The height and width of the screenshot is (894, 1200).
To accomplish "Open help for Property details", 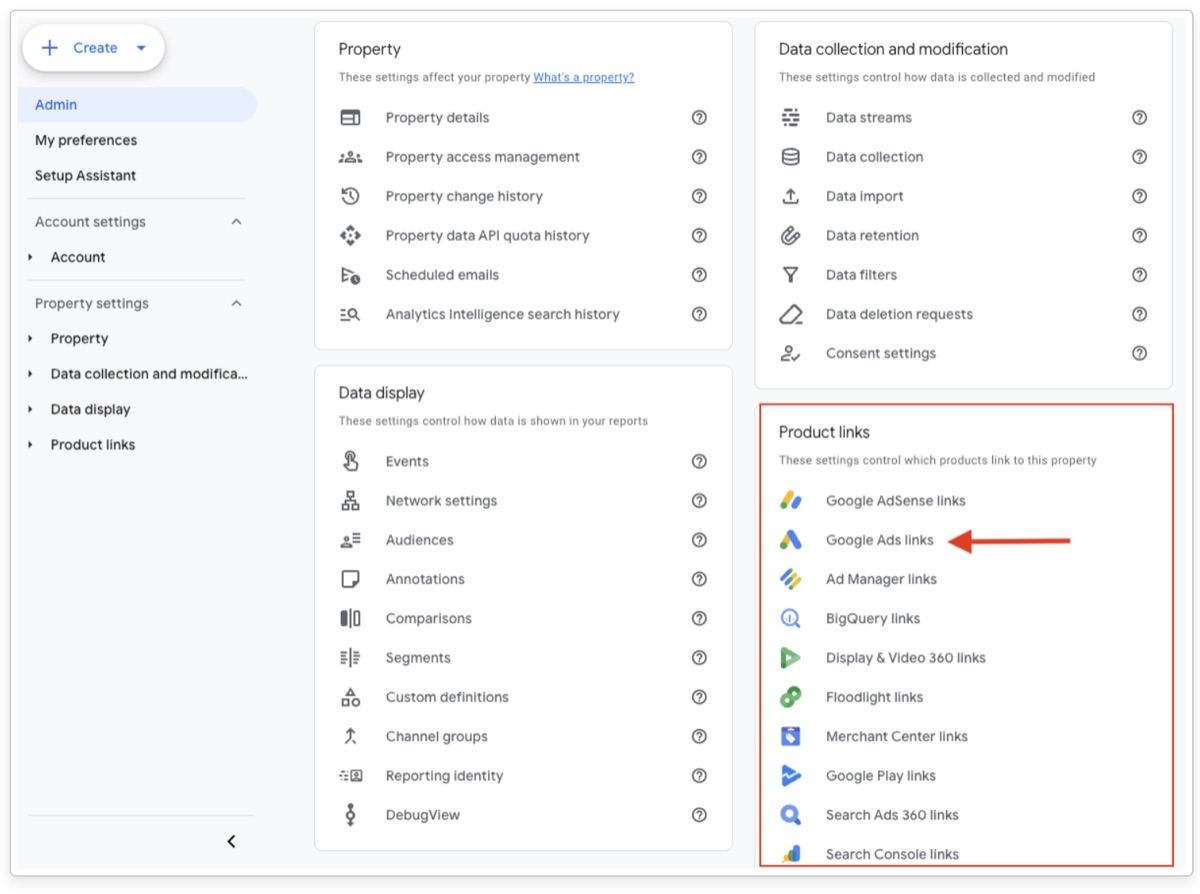I will pyautogui.click(x=699, y=118).
